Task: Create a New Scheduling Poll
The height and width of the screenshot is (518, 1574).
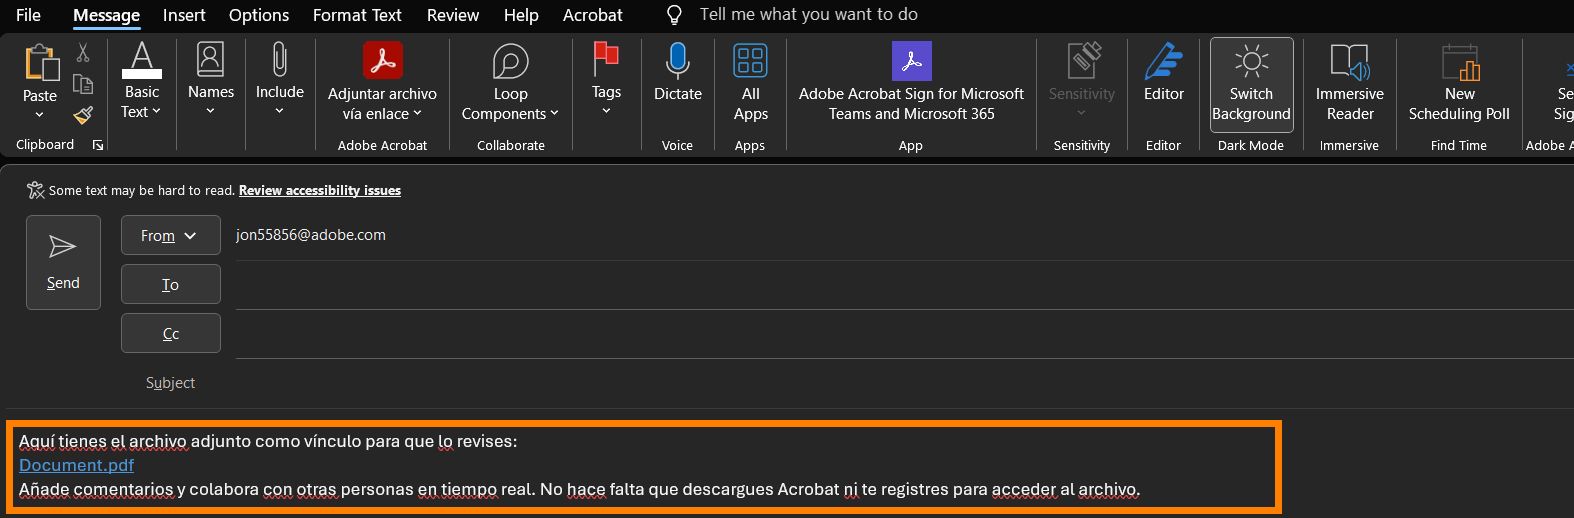Action: click(x=1458, y=82)
